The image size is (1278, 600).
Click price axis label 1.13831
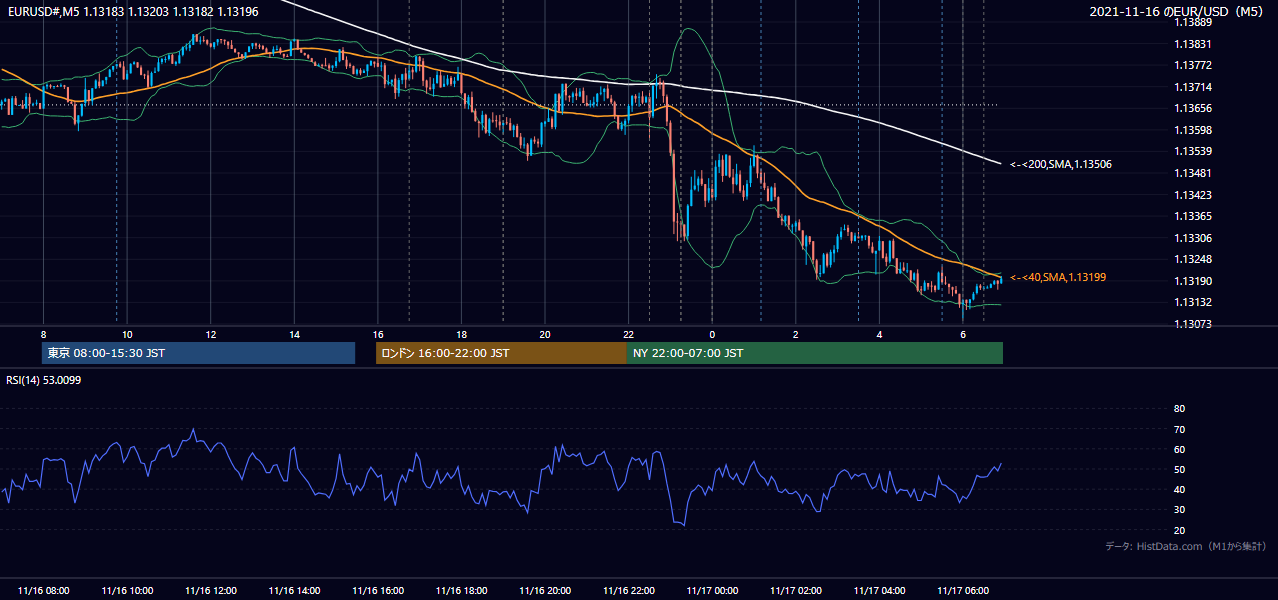click(1193, 44)
